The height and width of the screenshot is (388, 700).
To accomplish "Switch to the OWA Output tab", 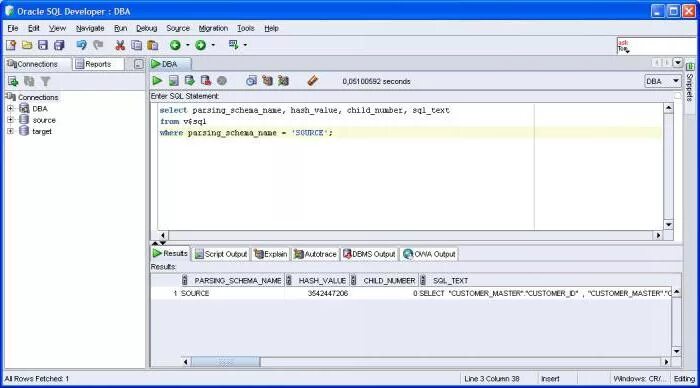I will coord(429,254).
